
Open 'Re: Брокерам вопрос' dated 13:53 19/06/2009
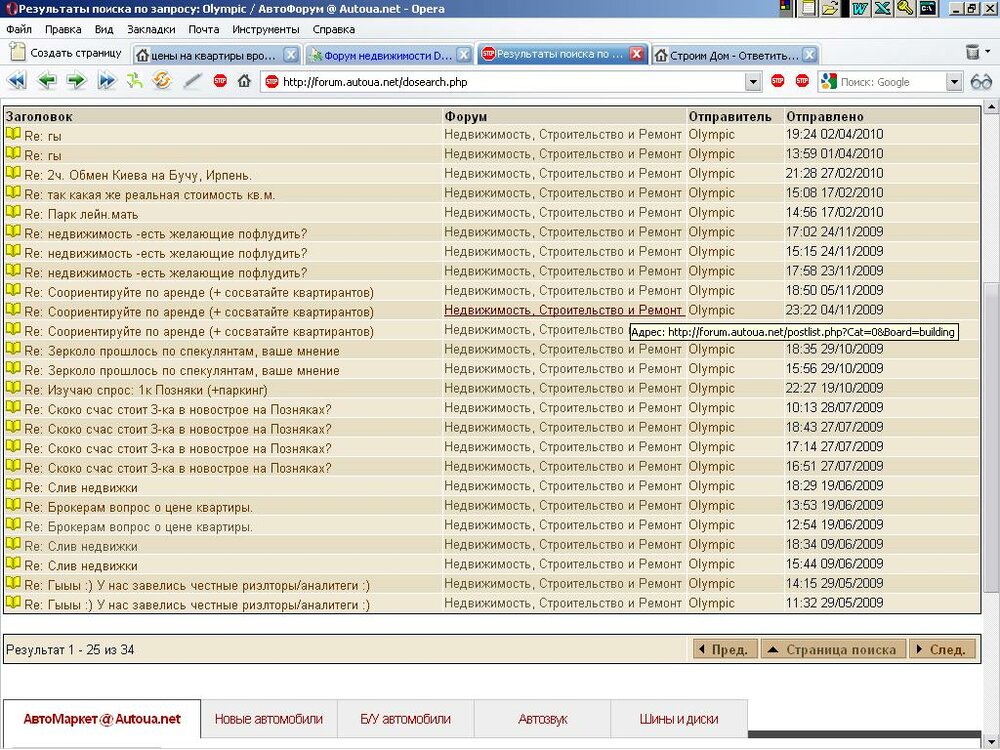(138, 507)
